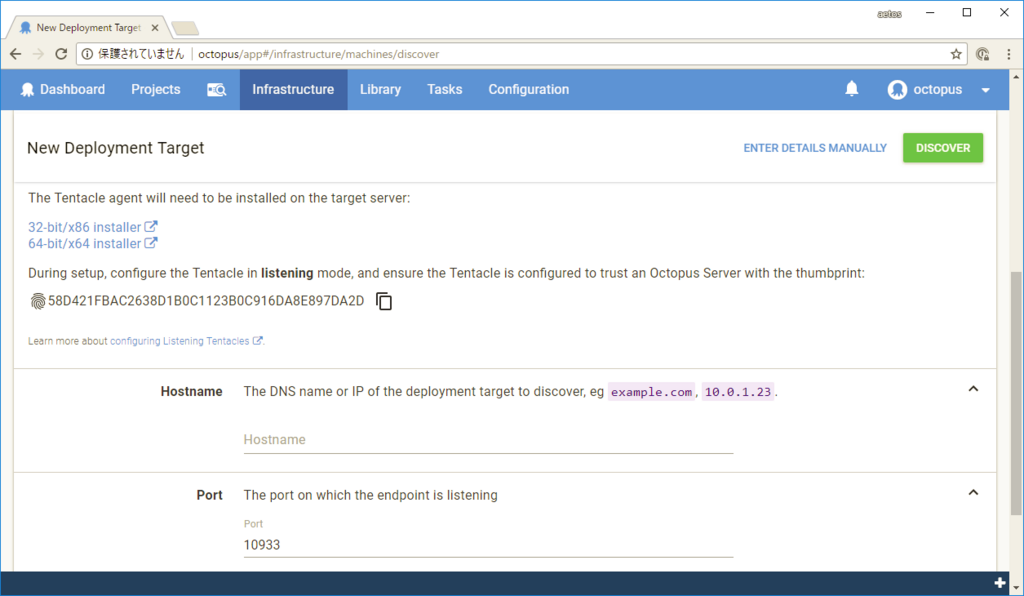Click the bold Port section label
Image resolution: width=1024 pixels, height=596 pixels.
tap(210, 495)
